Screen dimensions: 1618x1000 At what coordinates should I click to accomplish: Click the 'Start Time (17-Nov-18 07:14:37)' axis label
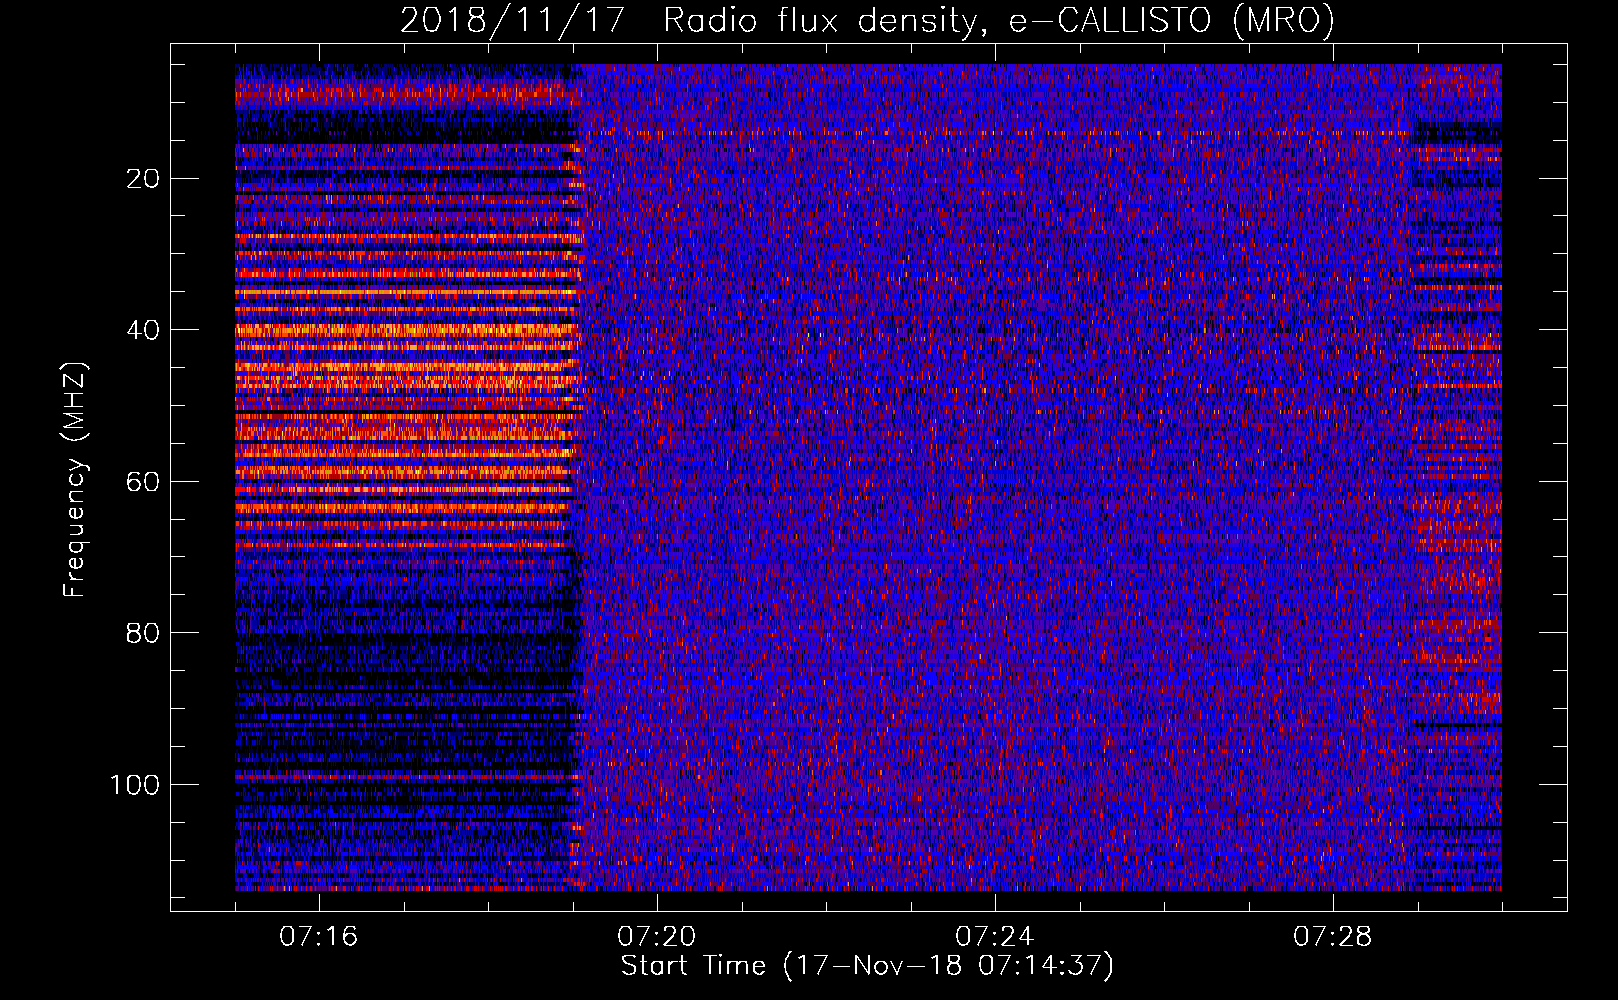pos(867,966)
